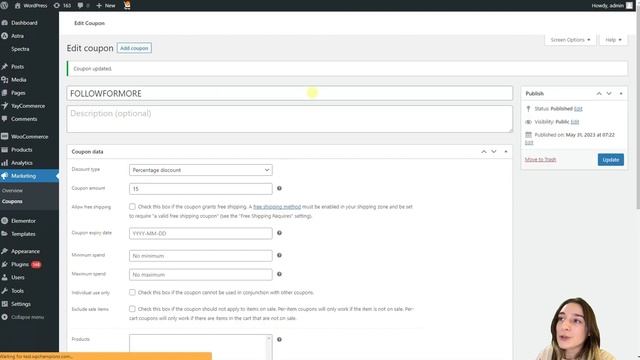Screen dimensions: 640x360
Task: Click the Settings sidebar icon
Action: 4,304
